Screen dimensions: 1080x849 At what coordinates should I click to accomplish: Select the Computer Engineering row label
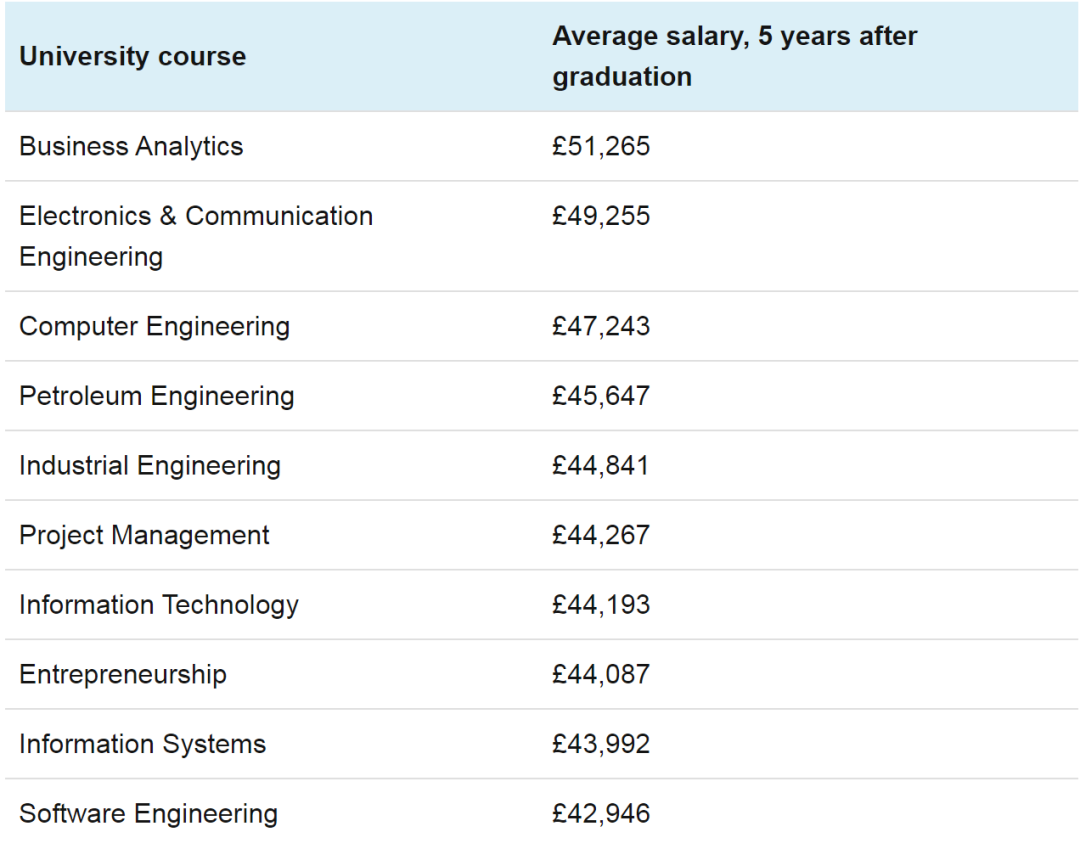pos(154,326)
